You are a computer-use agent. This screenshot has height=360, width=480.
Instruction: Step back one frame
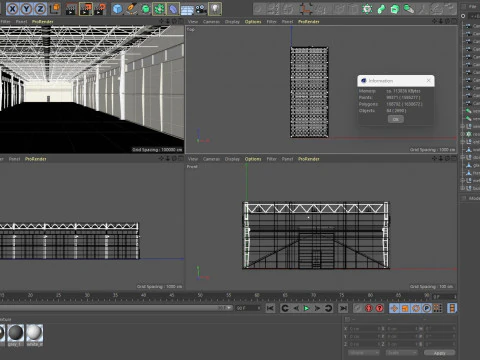point(296,308)
